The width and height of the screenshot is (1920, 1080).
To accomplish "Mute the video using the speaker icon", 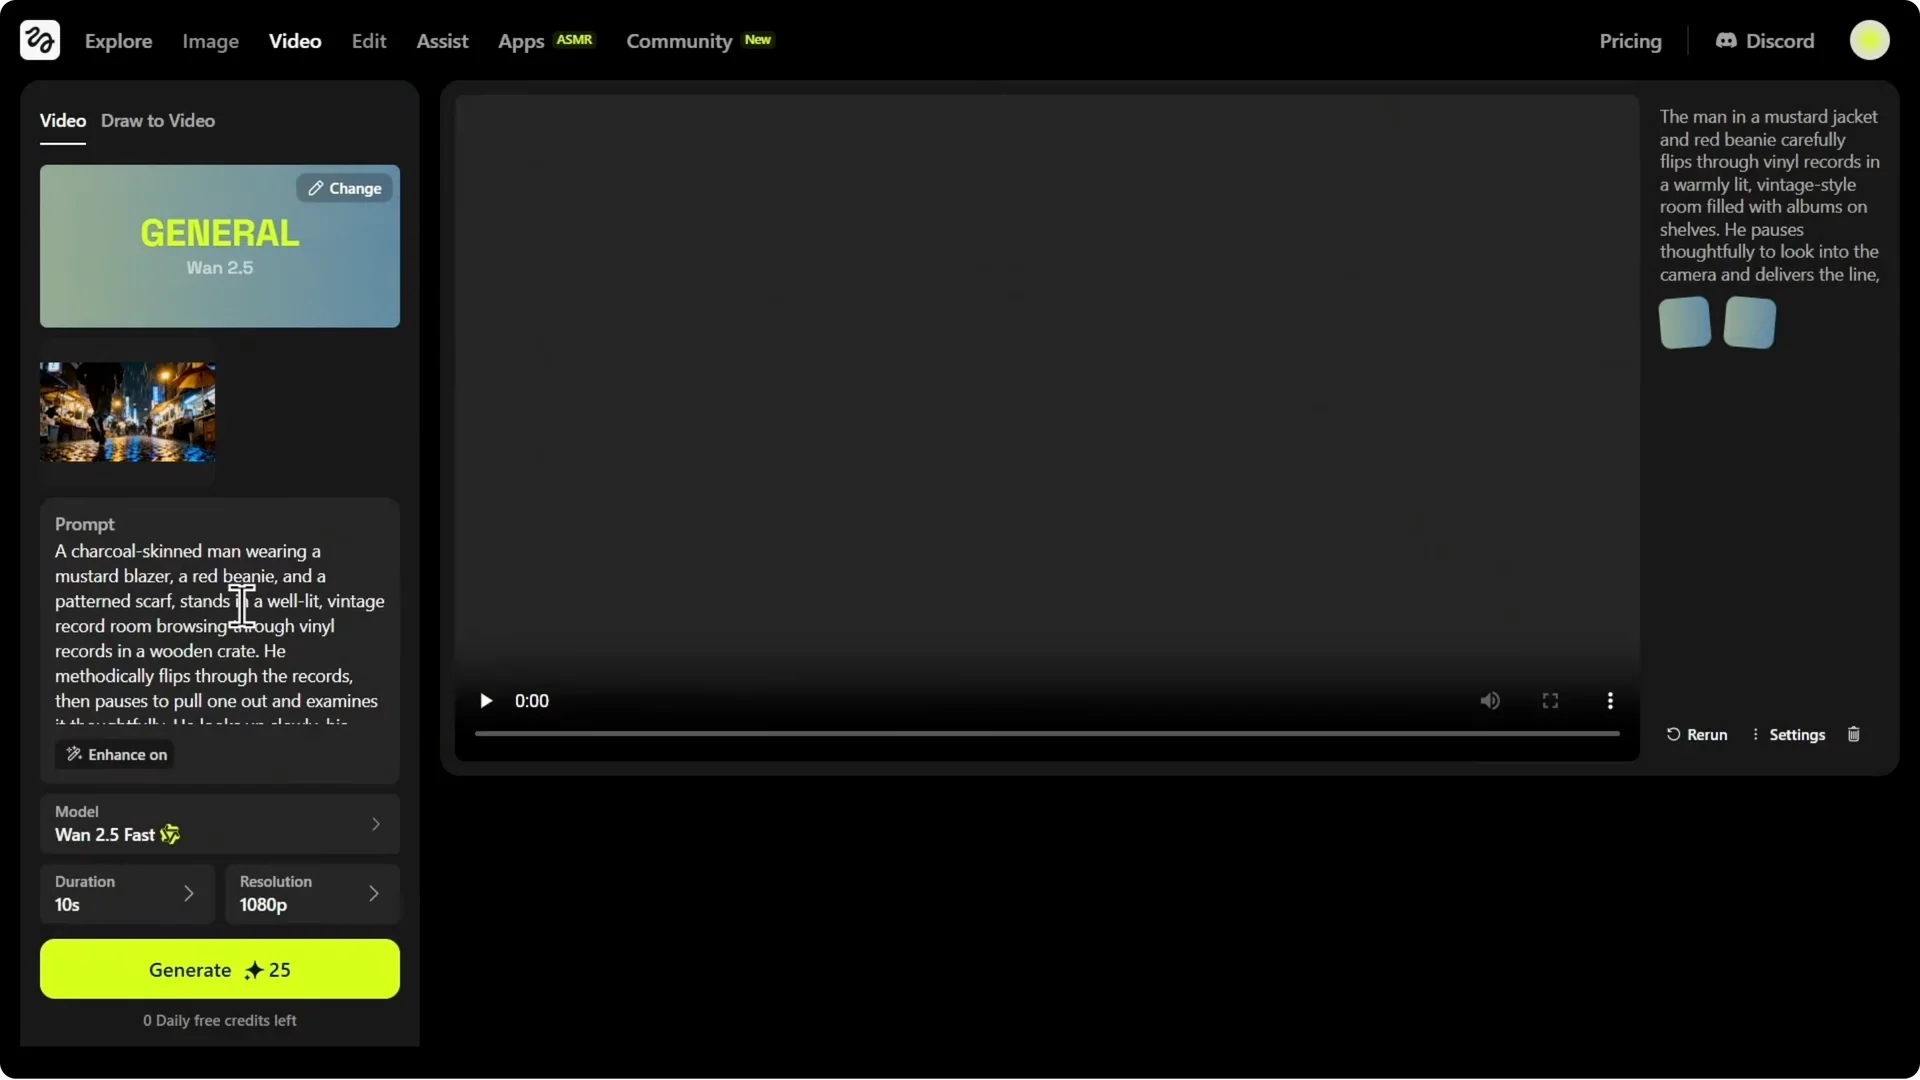I will pyautogui.click(x=1490, y=701).
